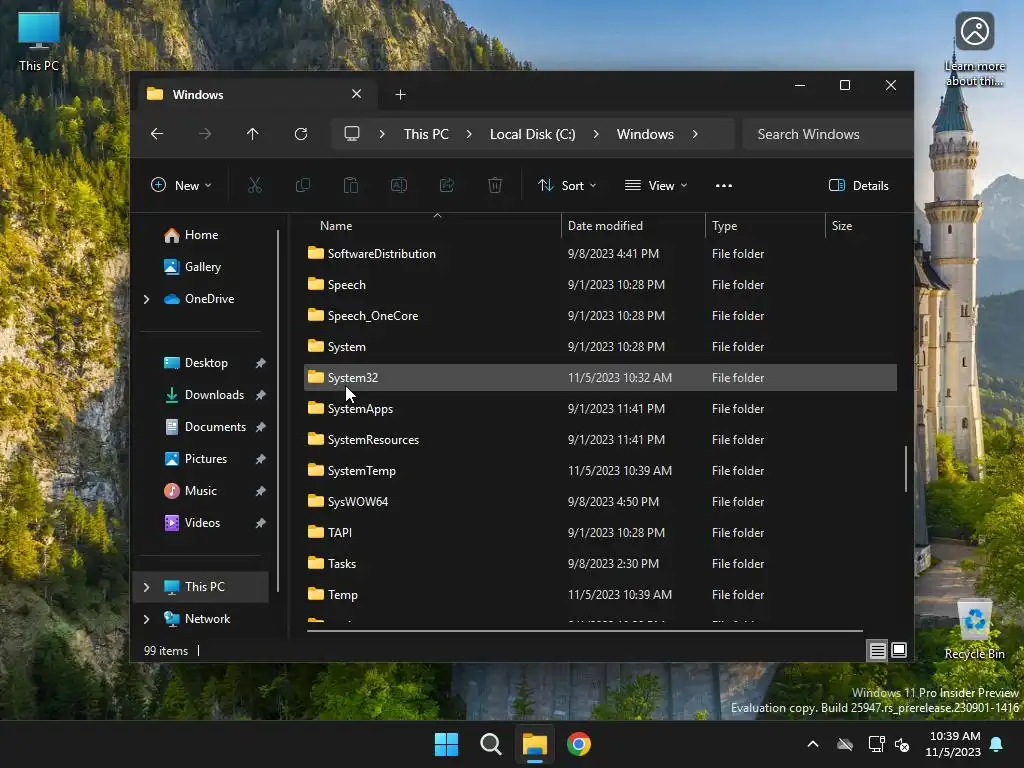
Task: Toggle the Details pane button
Action: (x=859, y=185)
